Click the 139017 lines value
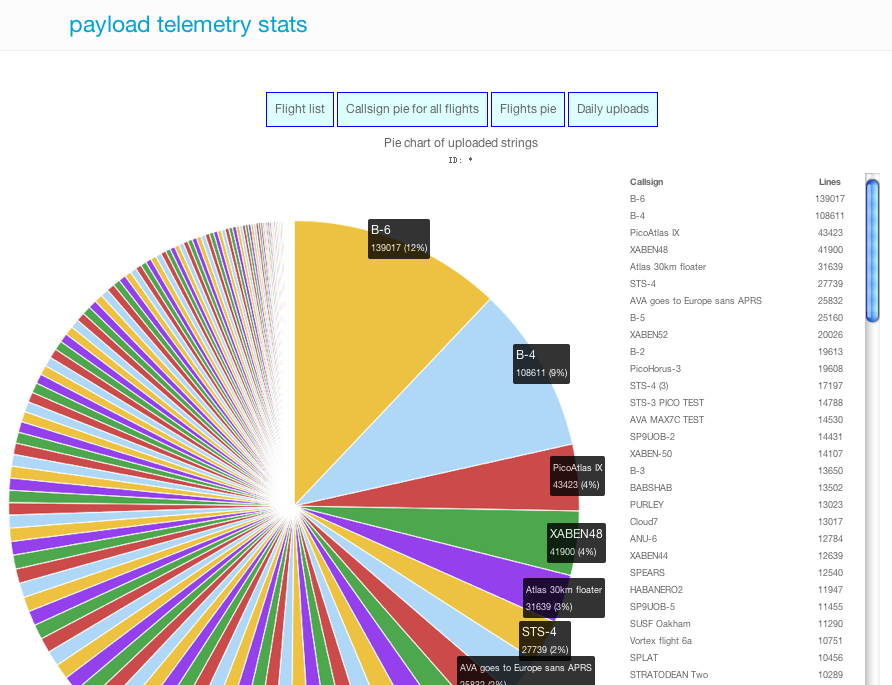The height and width of the screenshot is (685, 892). [829, 199]
